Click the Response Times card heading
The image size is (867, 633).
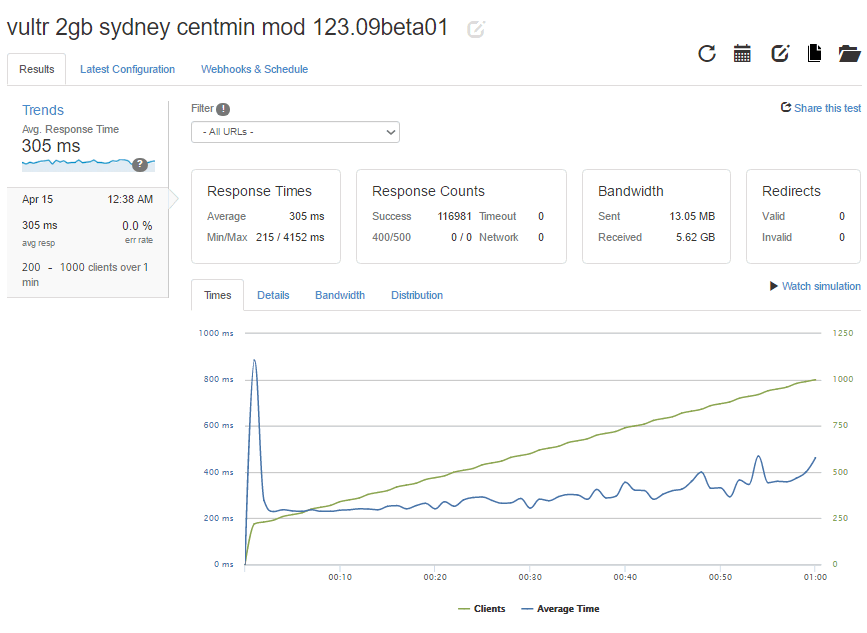tap(259, 191)
